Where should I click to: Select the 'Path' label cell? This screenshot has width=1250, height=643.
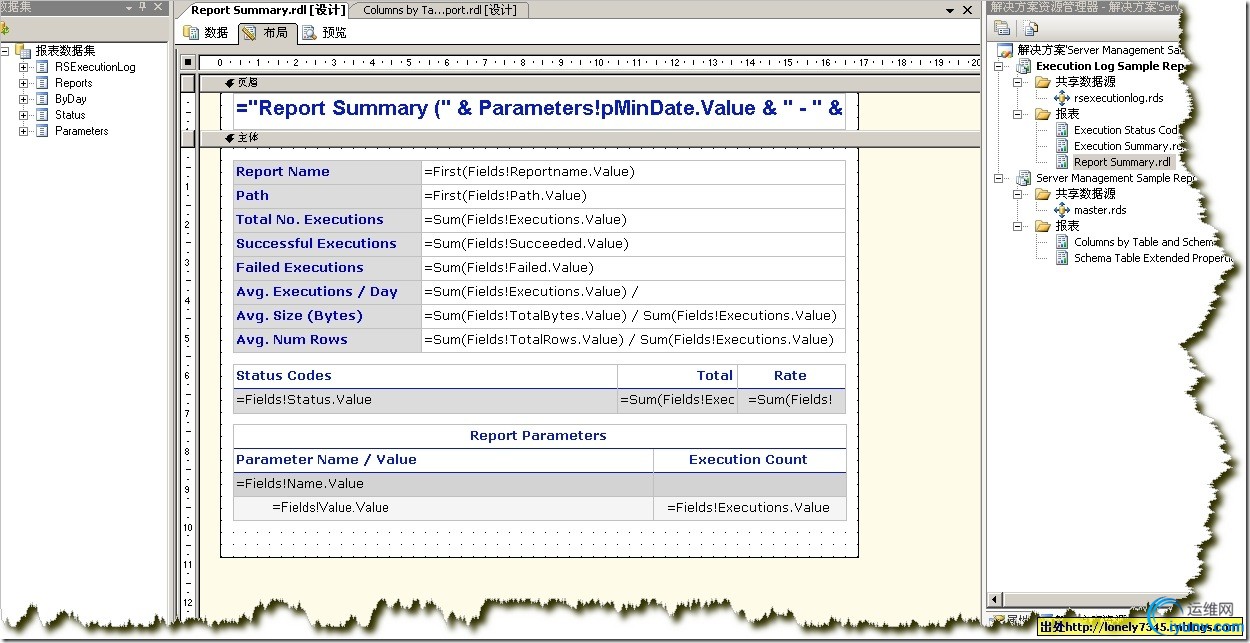click(x=327, y=196)
